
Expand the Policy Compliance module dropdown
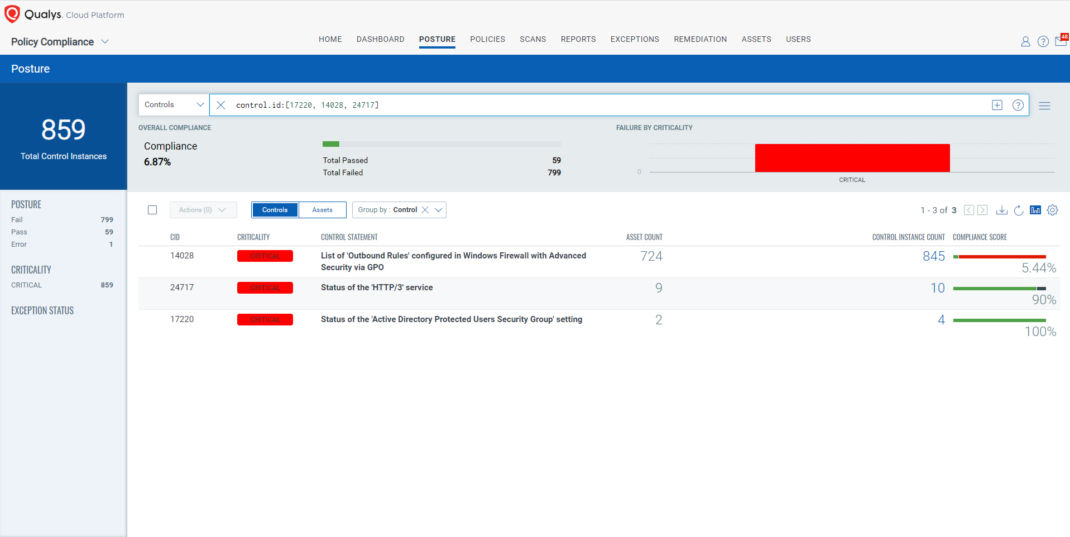click(x=105, y=42)
